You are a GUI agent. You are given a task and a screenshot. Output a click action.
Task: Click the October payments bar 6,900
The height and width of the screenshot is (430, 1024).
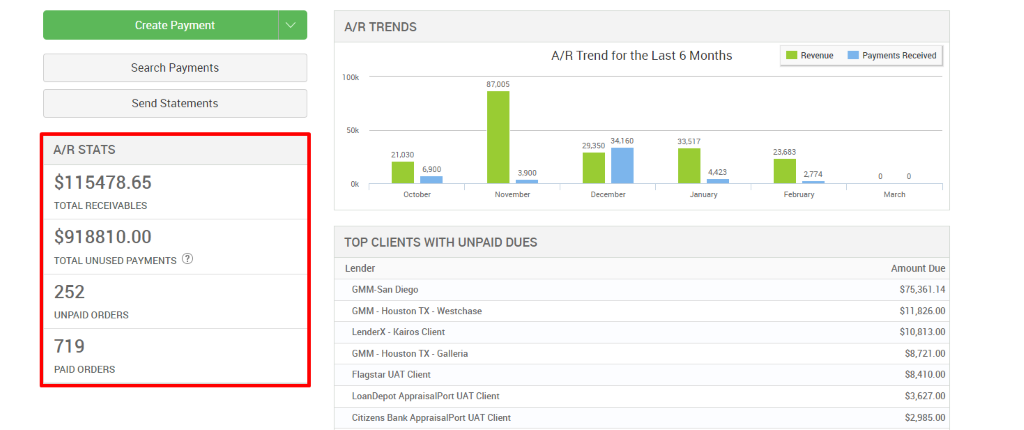(431, 180)
